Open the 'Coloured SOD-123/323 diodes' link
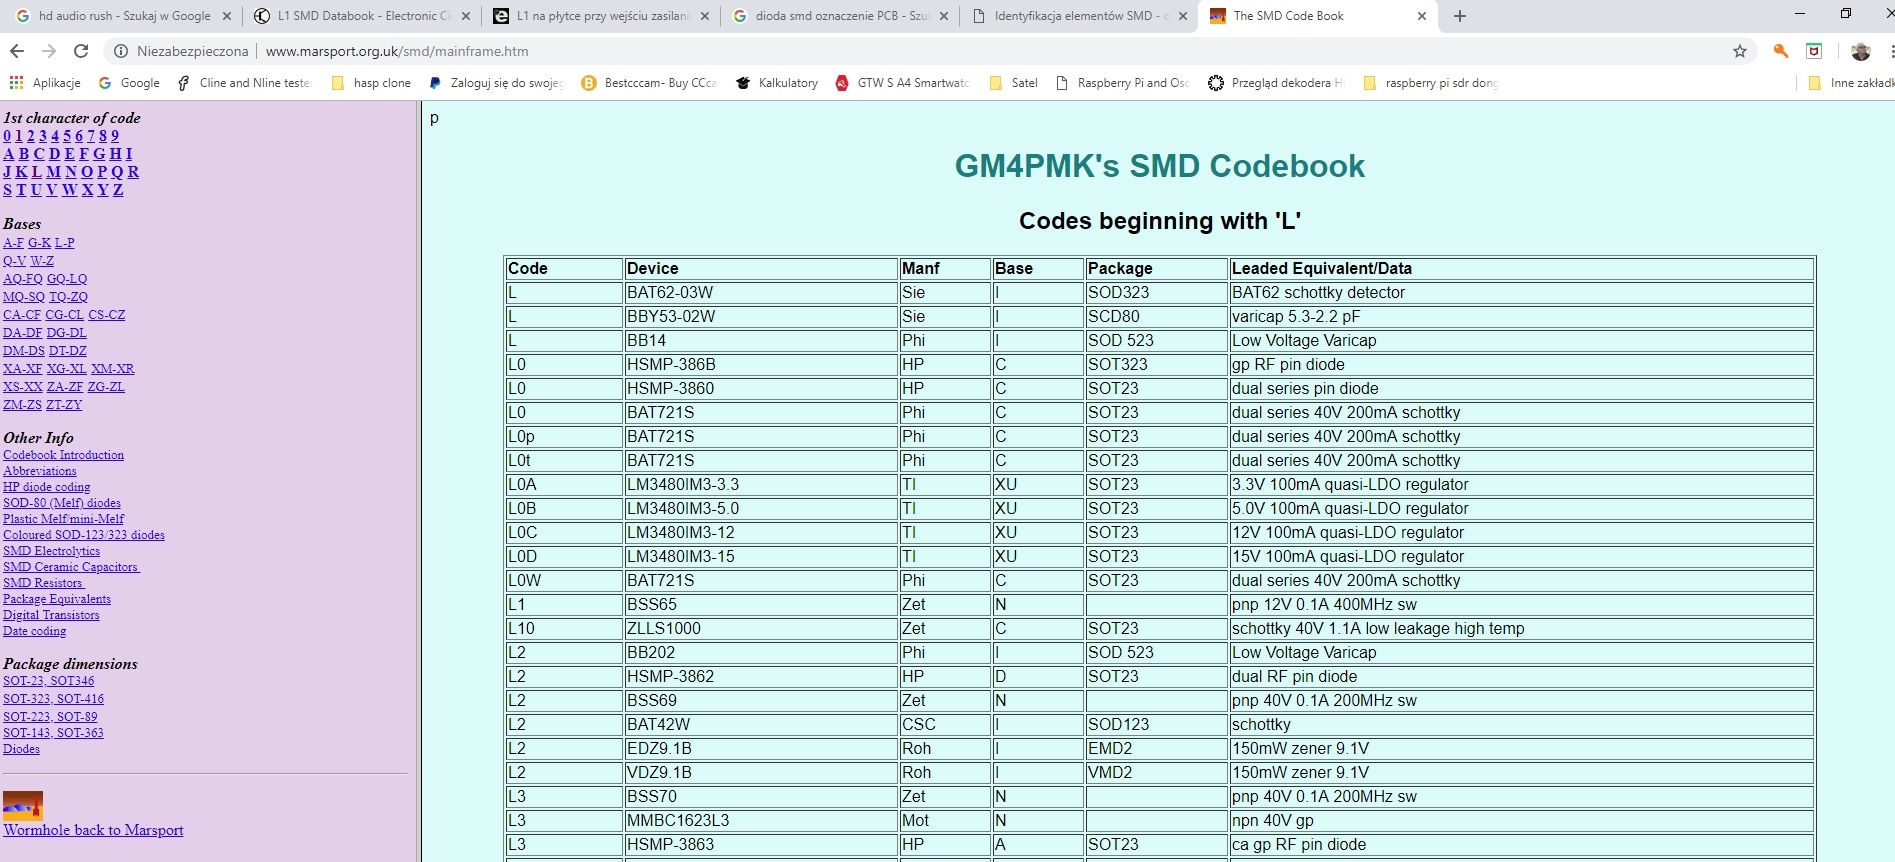Viewport: 1895px width, 862px height. click(x=84, y=535)
